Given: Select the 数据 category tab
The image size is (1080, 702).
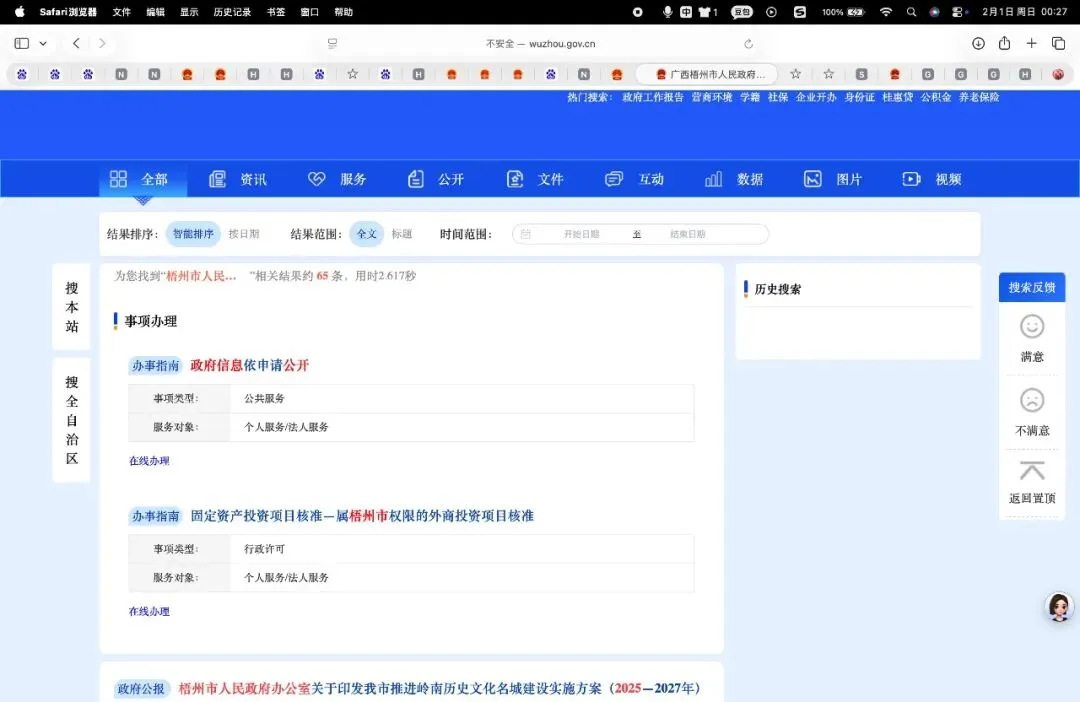Looking at the screenshot, I should (734, 179).
